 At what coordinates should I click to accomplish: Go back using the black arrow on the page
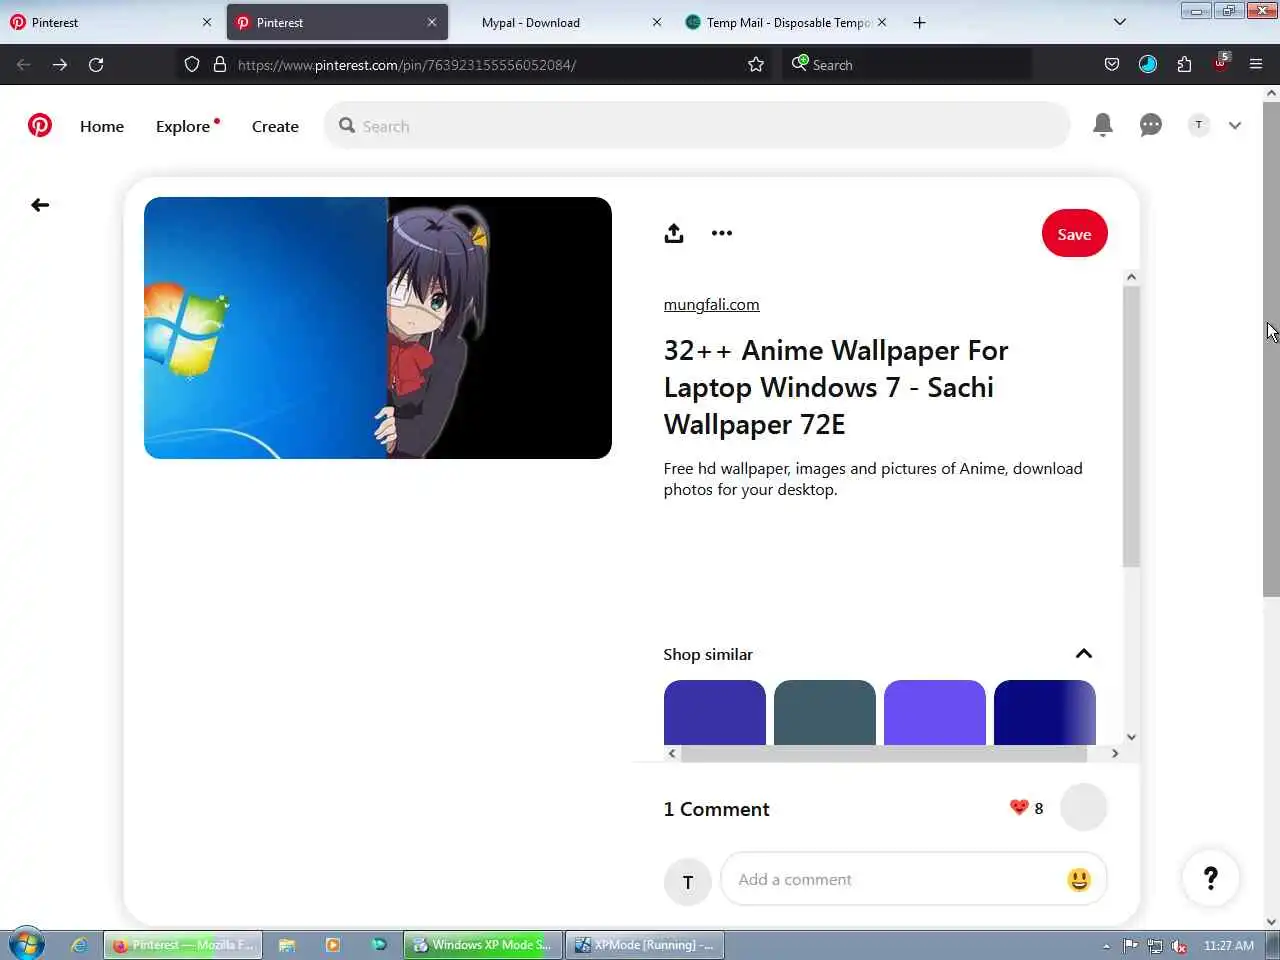tap(40, 205)
